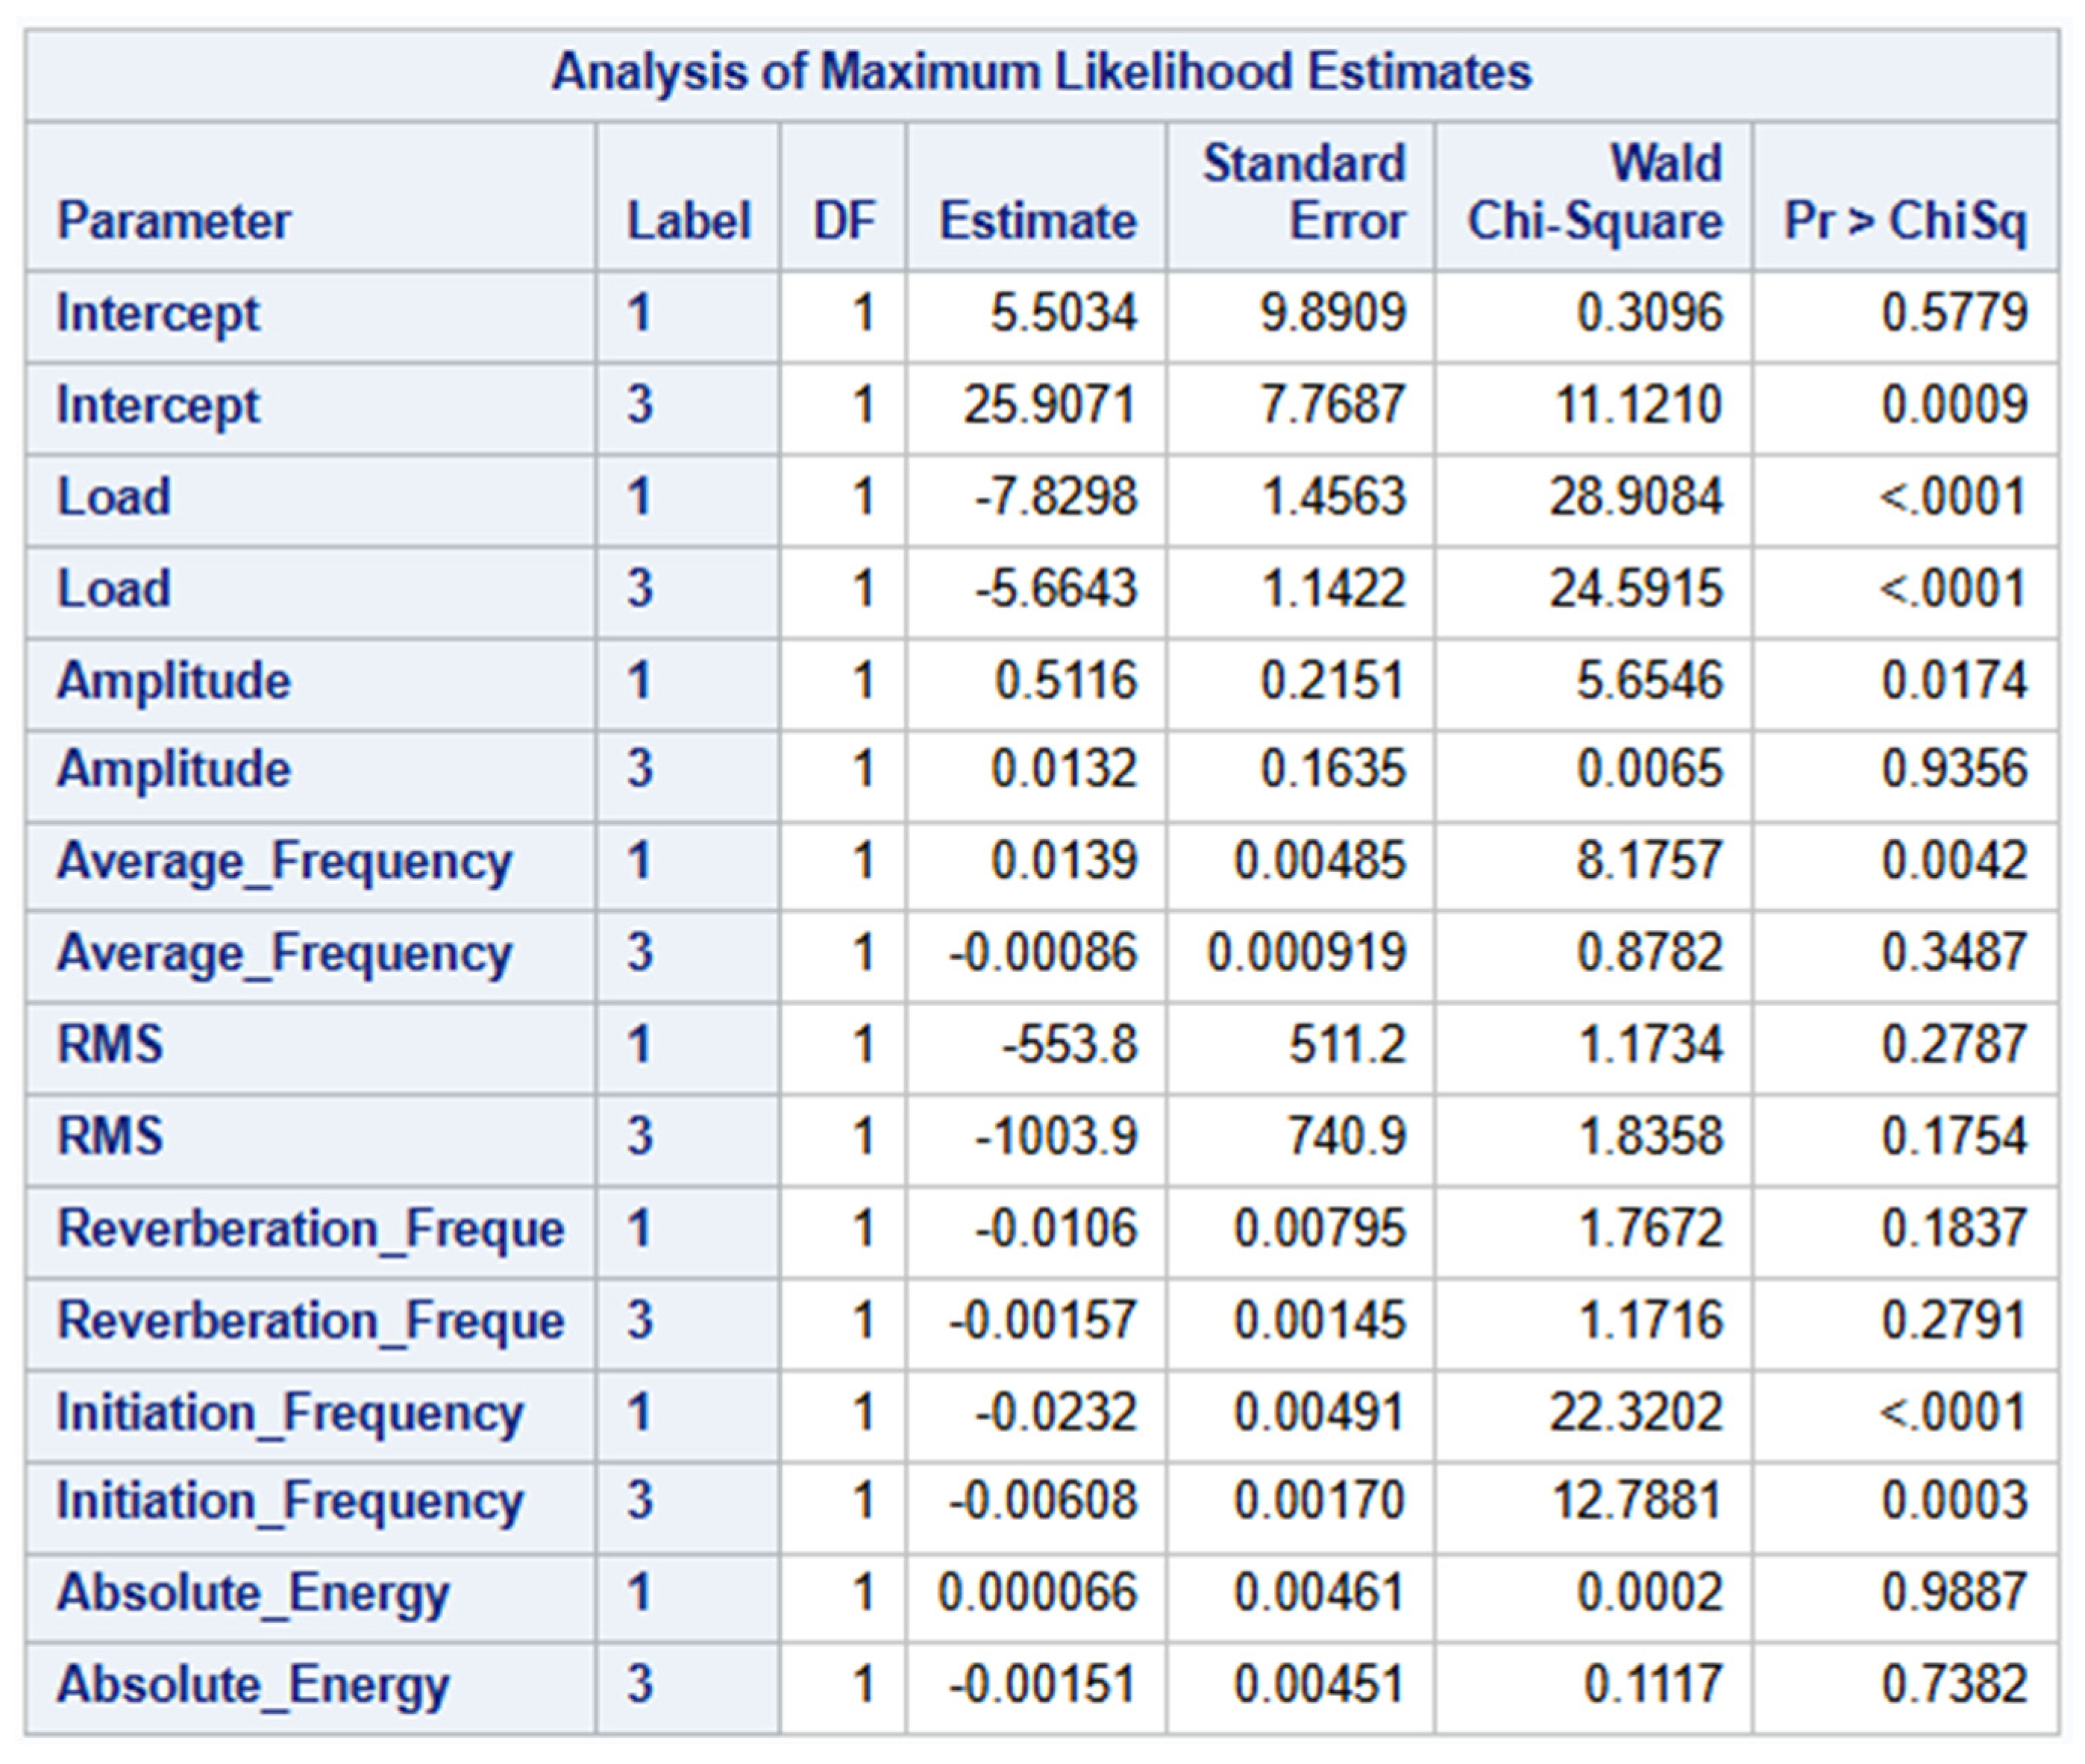Click the Load estimate -5.6643
This screenshot has height=1764, width=2085.
click(1057, 588)
